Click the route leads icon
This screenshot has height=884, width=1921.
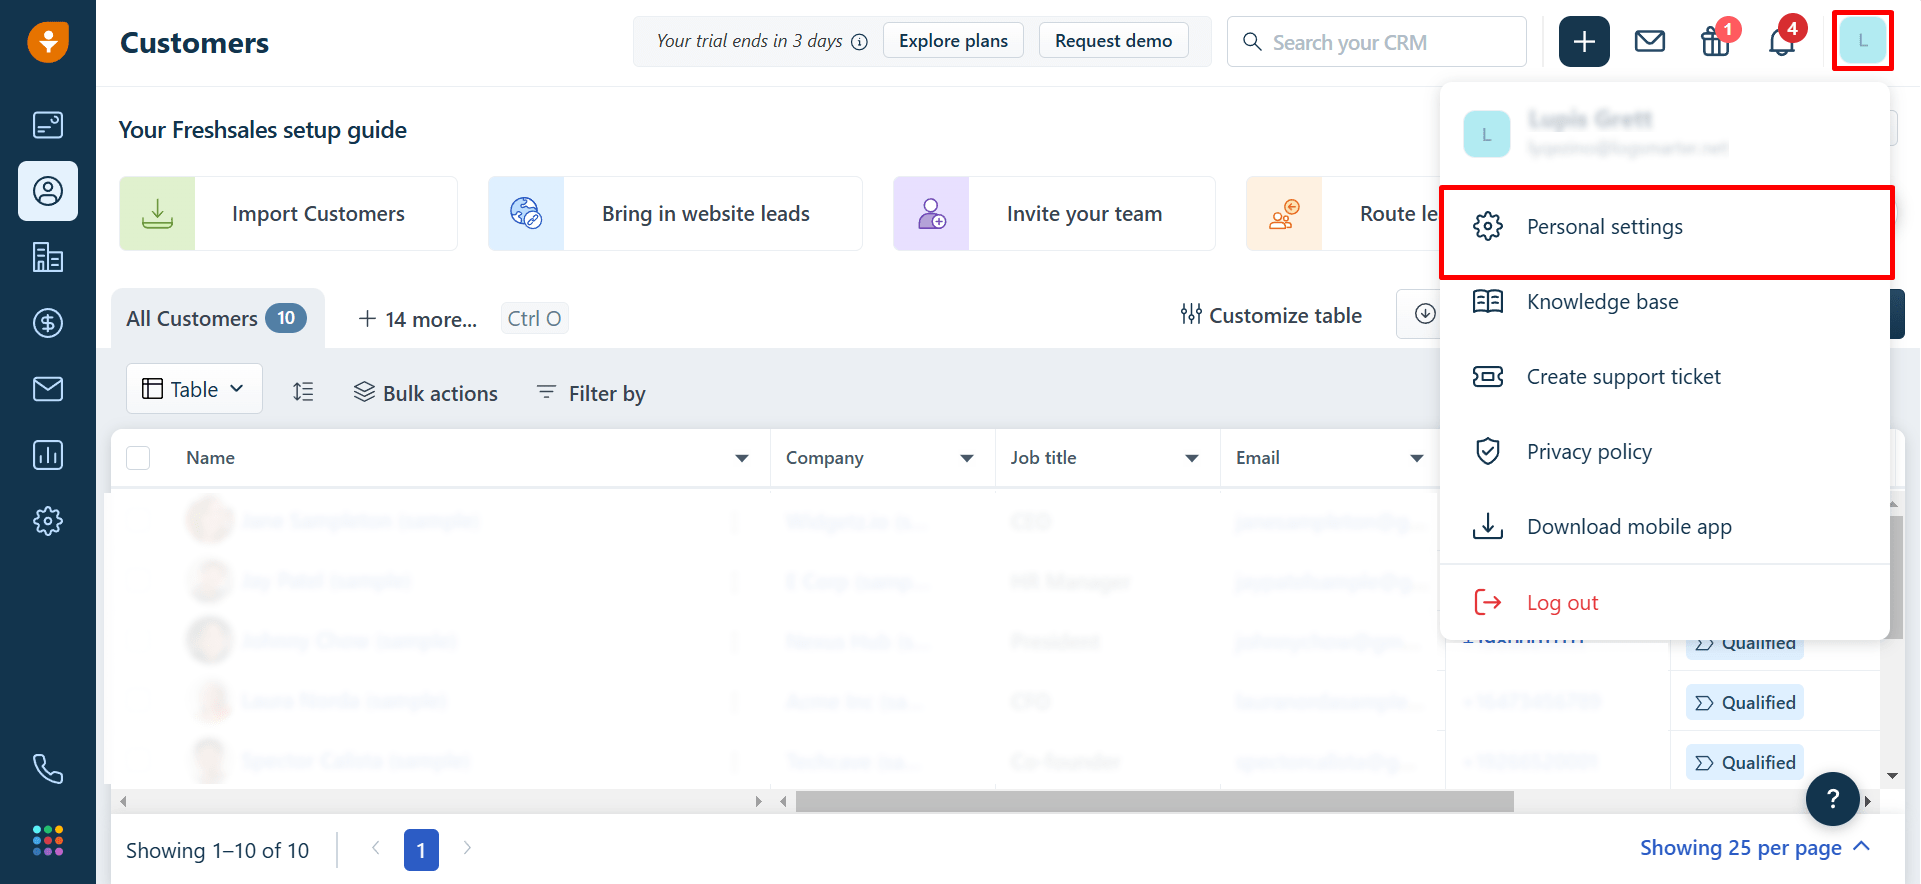coord(1284,213)
